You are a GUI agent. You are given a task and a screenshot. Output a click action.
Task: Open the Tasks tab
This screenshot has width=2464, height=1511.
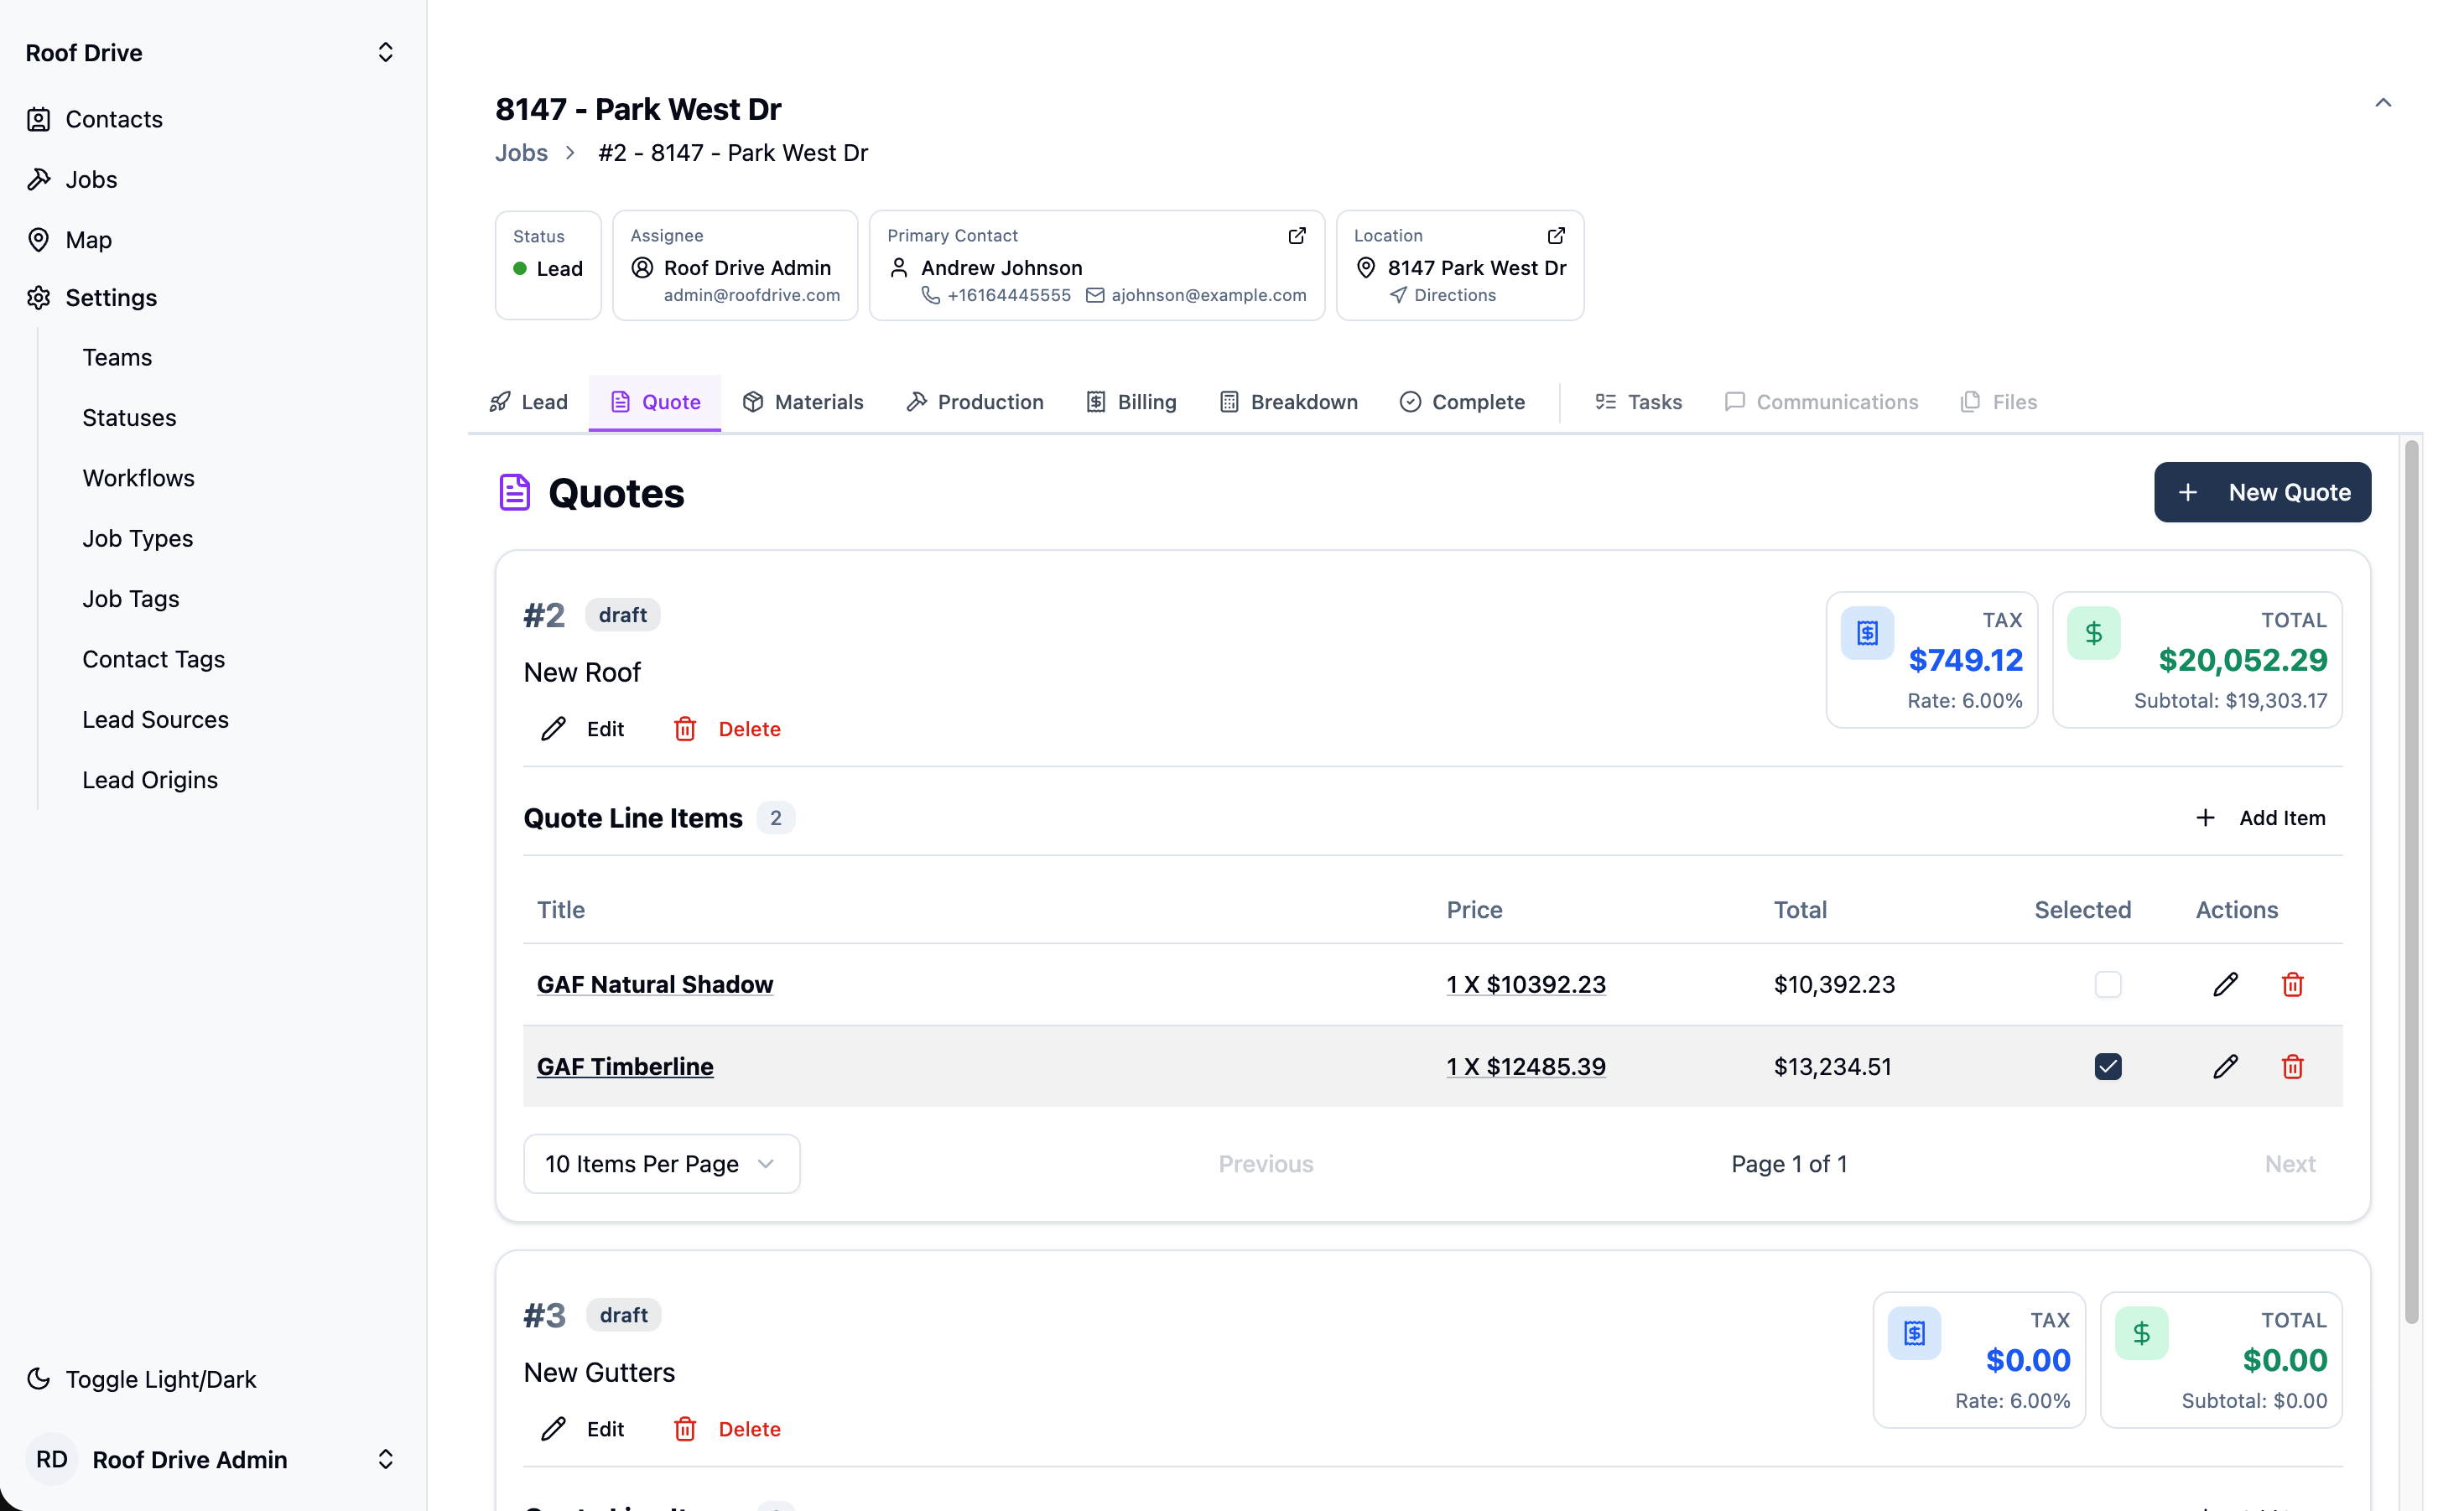1638,402
